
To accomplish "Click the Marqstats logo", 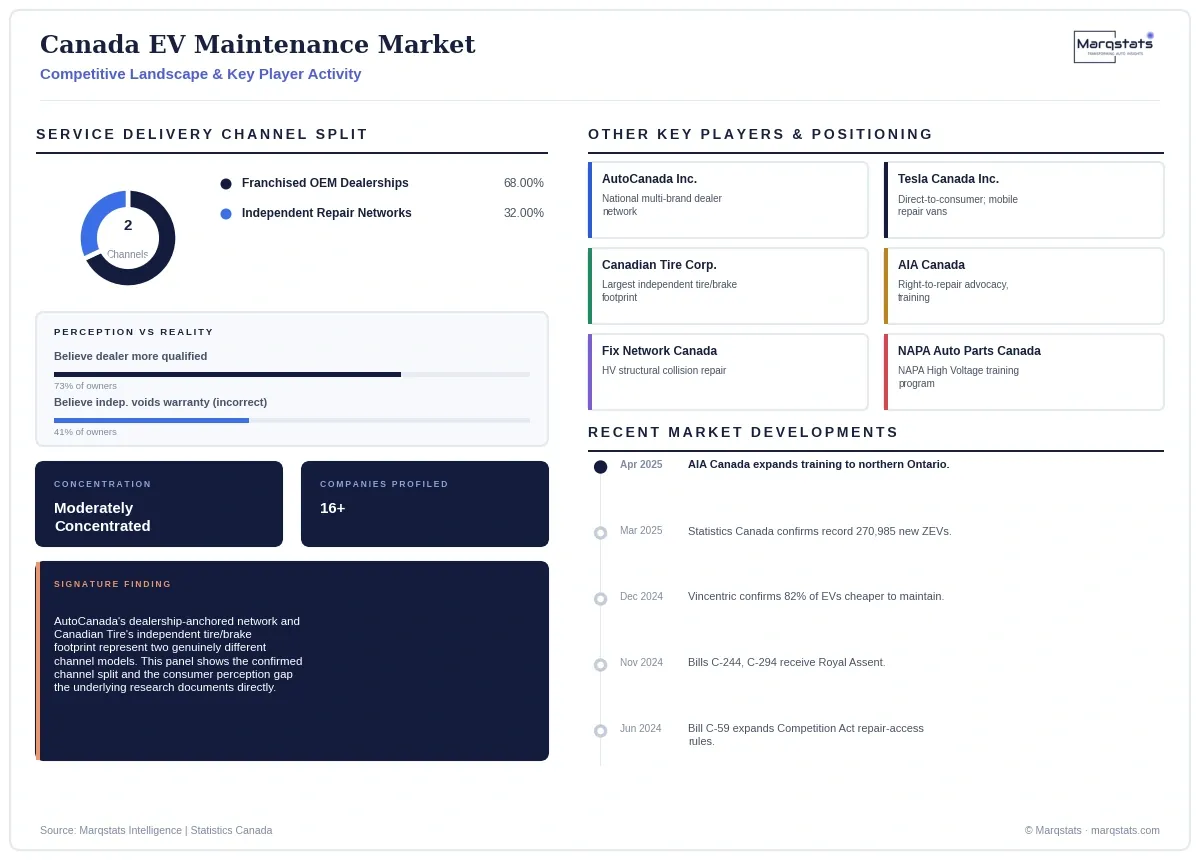I will tap(1114, 46).
